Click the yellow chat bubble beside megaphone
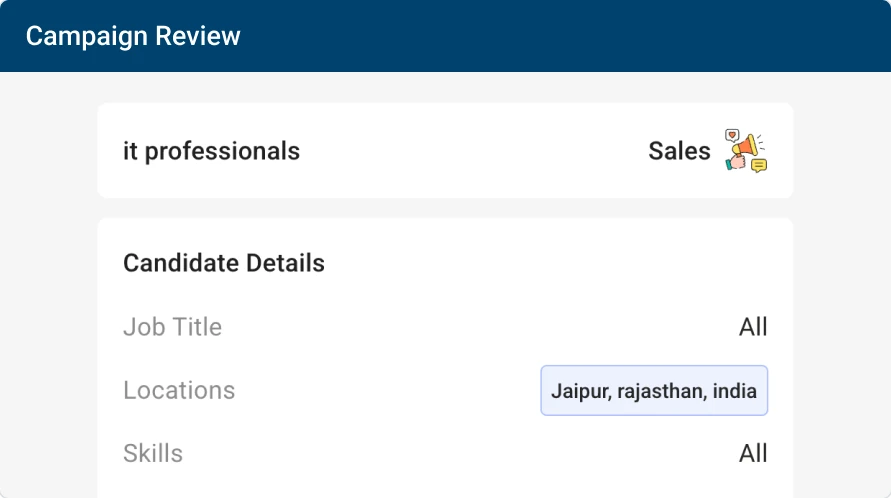The image size is (891, 498). pyautogui.click(x=759, y=165)
